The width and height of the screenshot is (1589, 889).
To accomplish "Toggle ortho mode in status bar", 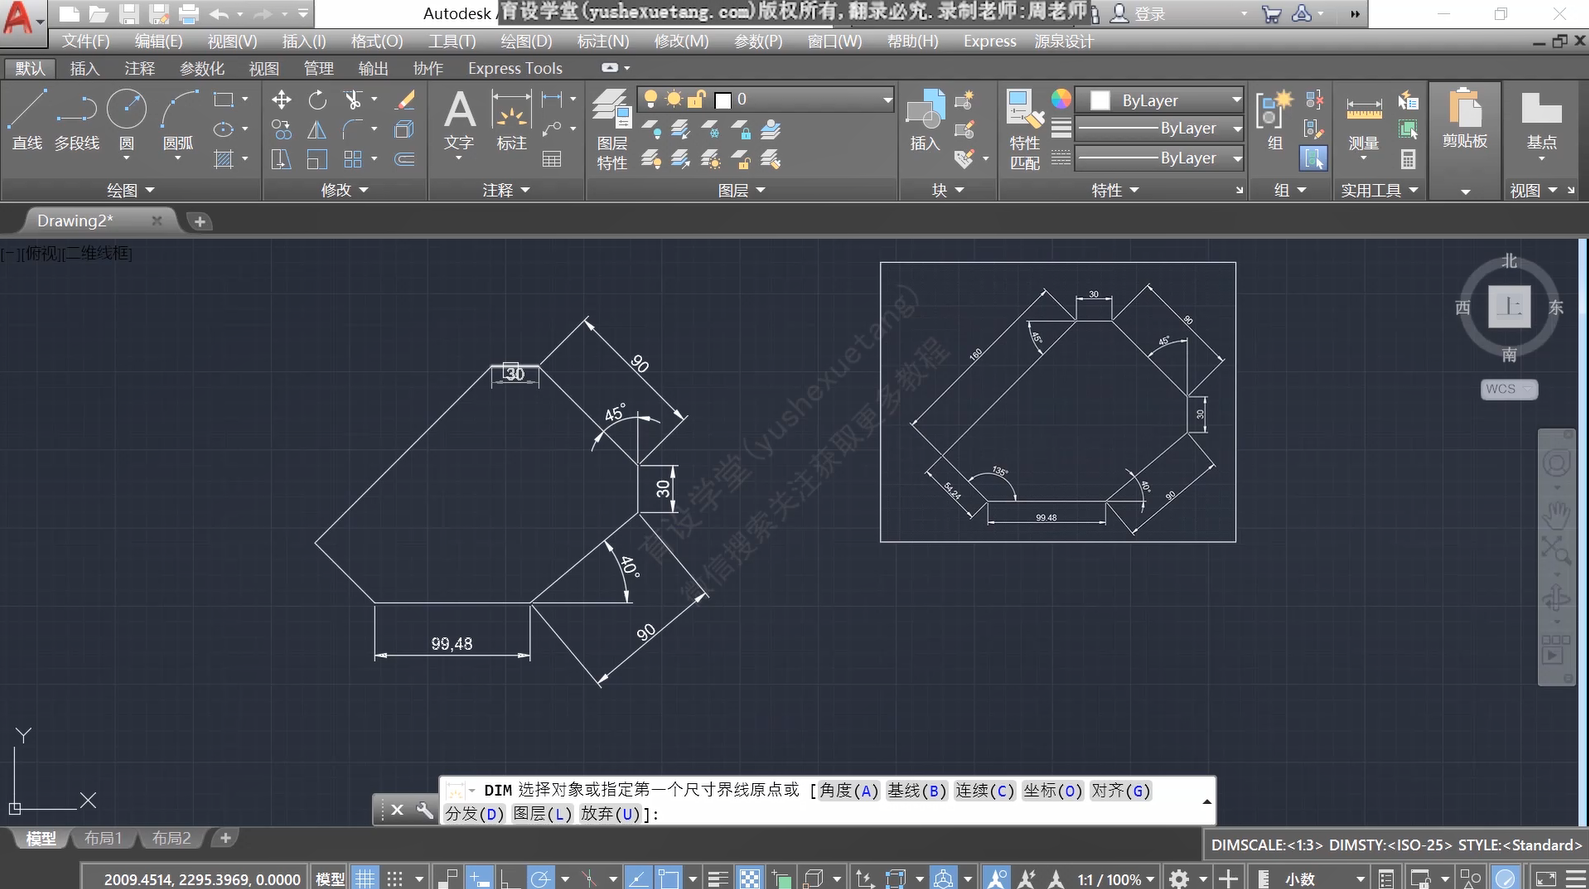I will pos(508,878).
